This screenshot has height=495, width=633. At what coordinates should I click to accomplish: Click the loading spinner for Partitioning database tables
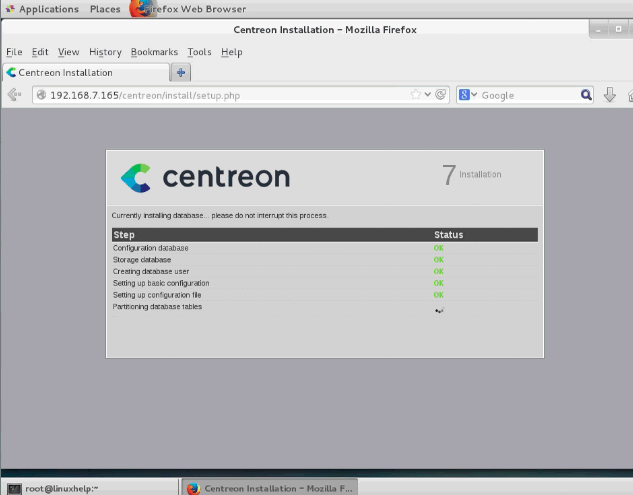(439, 310)
